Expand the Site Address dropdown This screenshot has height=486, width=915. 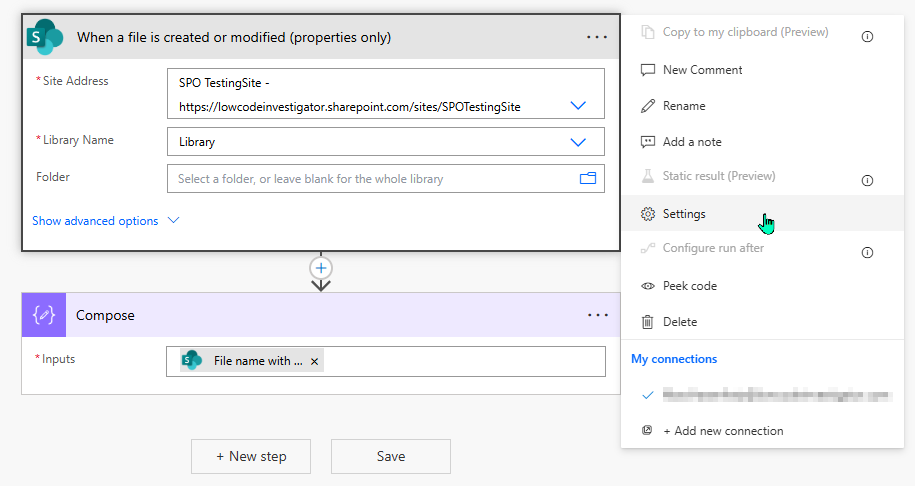(x=578, y=105)
